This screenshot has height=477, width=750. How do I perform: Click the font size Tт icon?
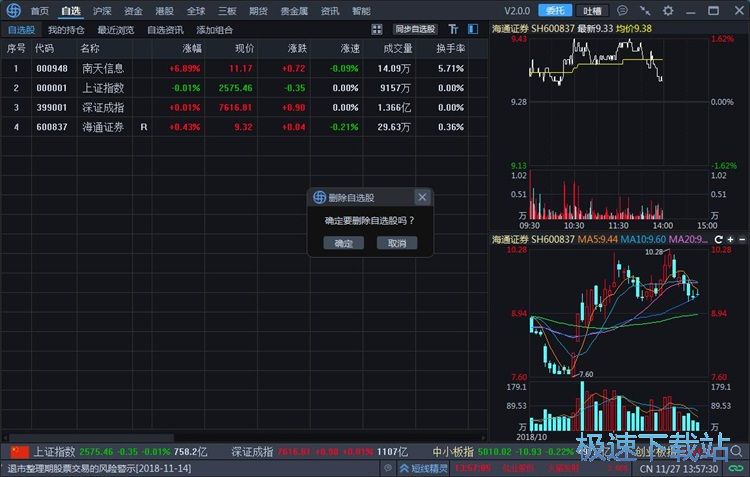[x=453, y=30]
